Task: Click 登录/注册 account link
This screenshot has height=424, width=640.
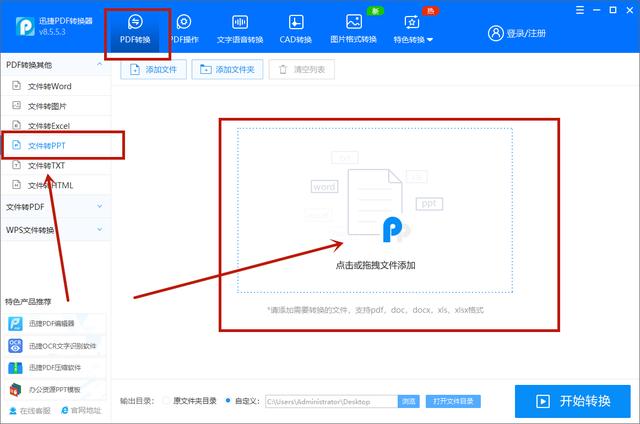Action: [x=526, y=33]
